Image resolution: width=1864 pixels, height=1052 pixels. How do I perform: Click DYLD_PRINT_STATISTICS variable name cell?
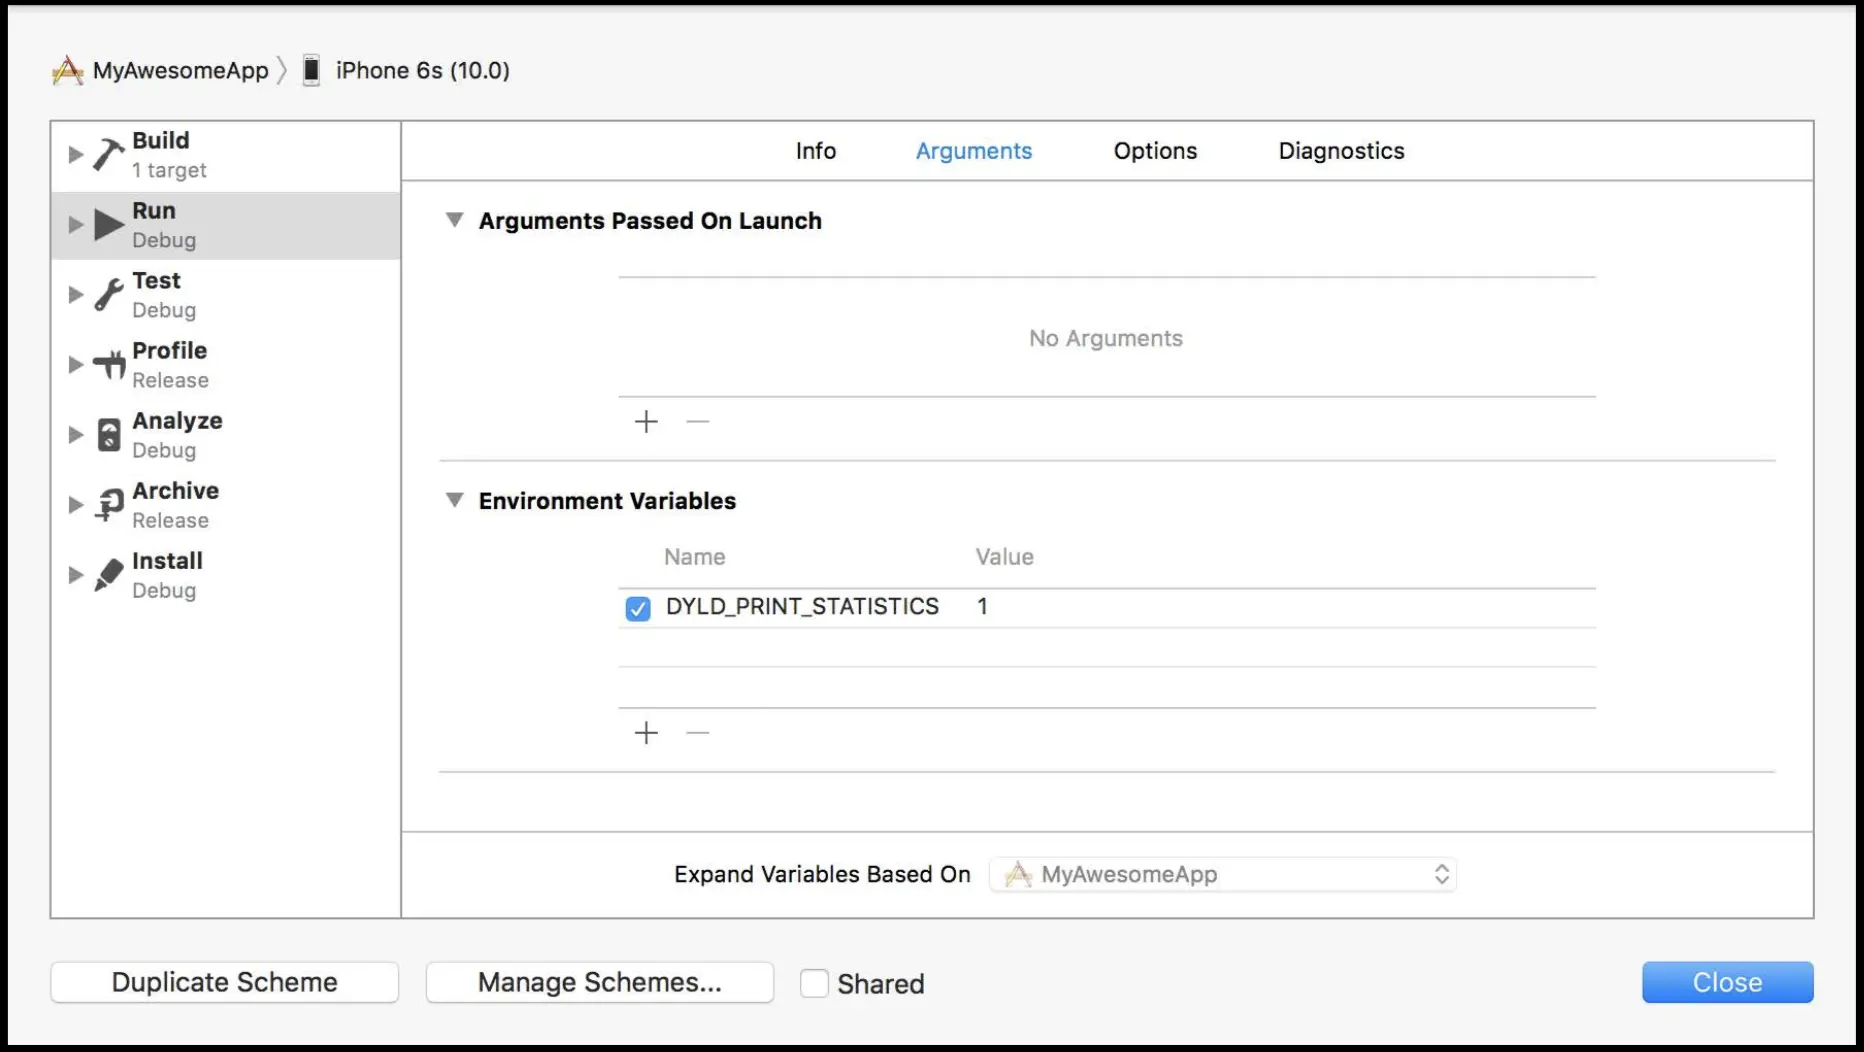(803, 607)
